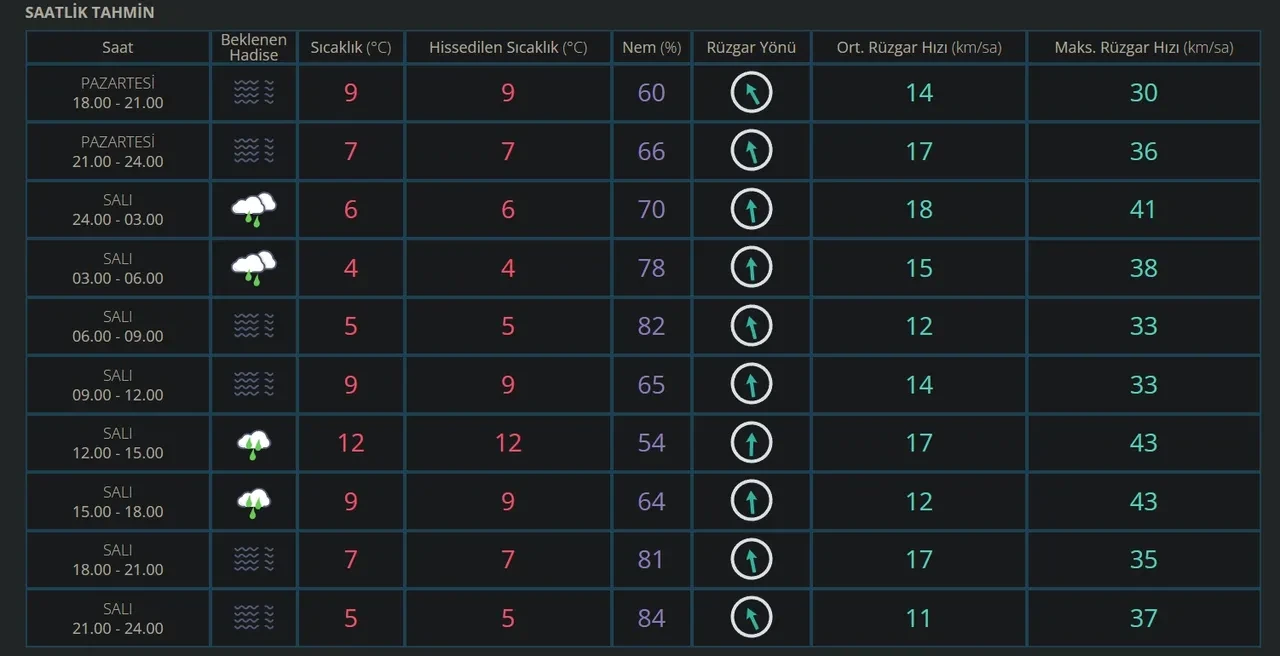
Task: Select the rain cloud icon for Salı 03.00 - 06.00
Action: click(253, 267)
